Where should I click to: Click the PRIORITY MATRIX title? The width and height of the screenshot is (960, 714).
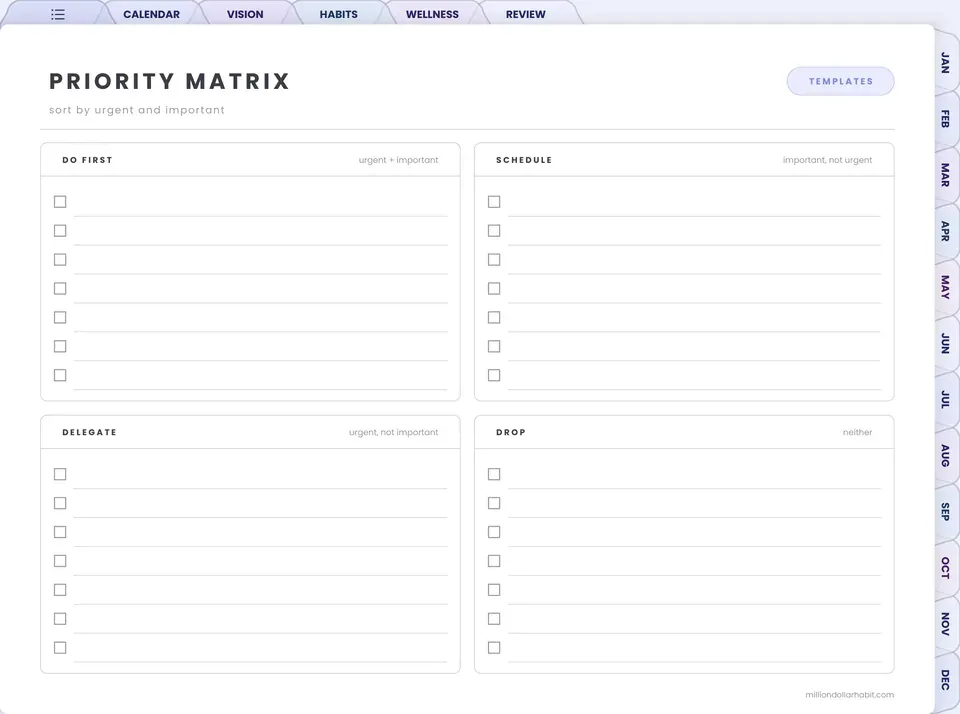tap(170, 81)
